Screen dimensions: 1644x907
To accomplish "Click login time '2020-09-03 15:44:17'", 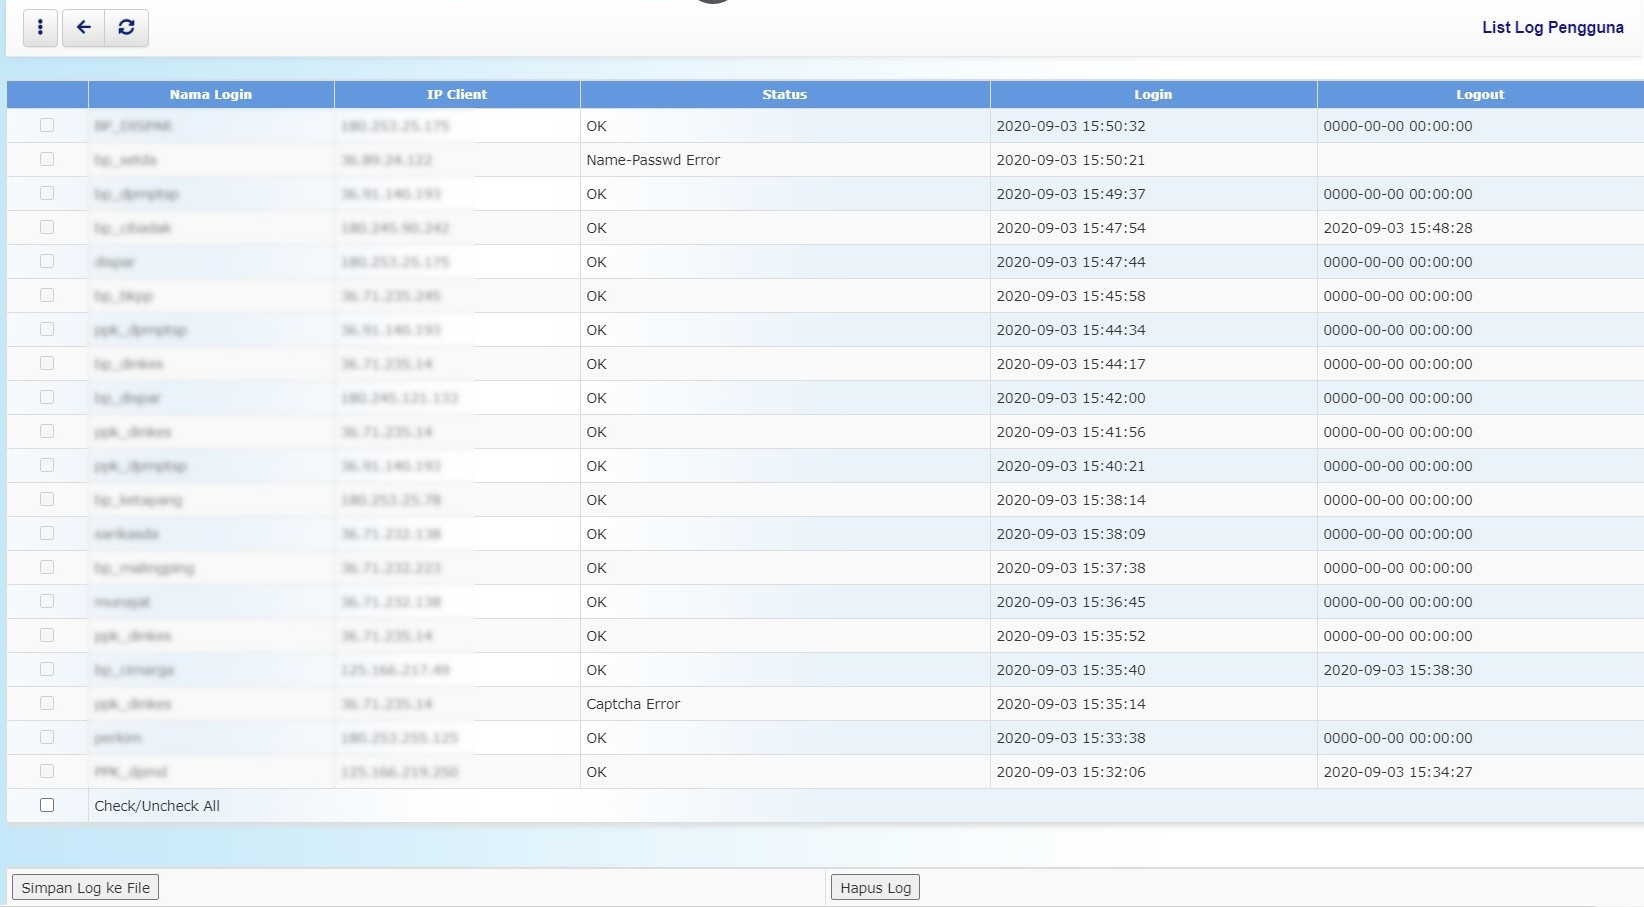I will point(1071,364).
